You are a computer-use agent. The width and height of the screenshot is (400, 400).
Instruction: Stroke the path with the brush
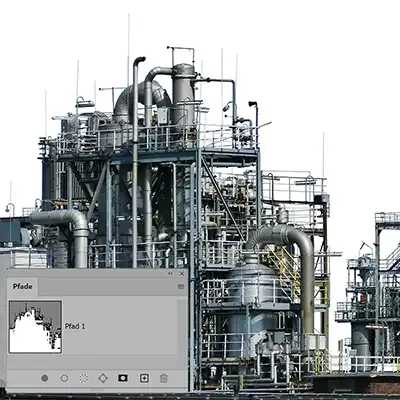(64, 378)
